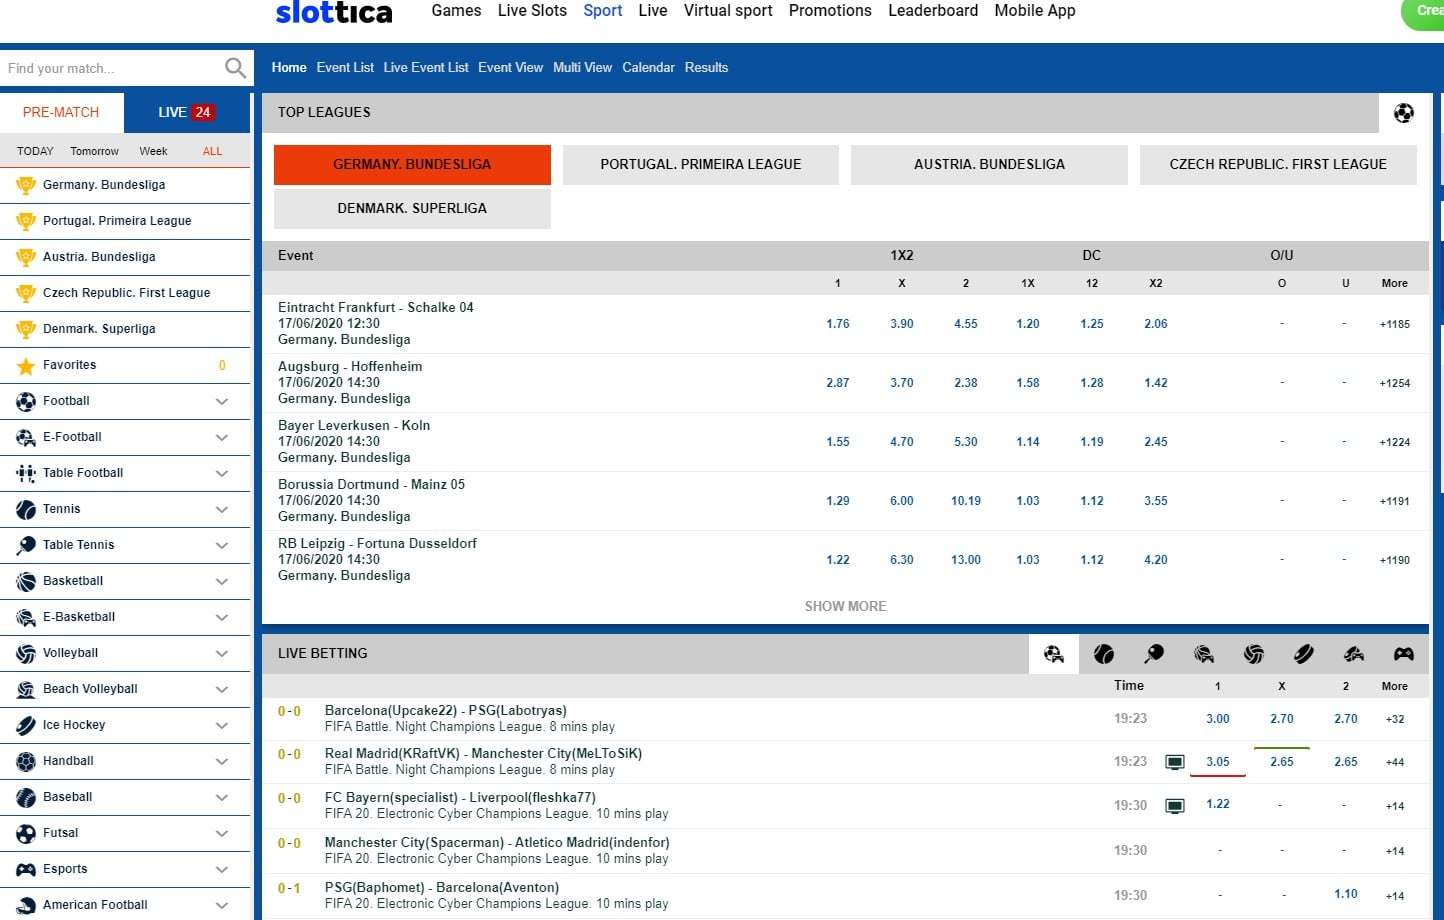
Task: Click the Futsal icon in sidebar
Action: [26, 834]
